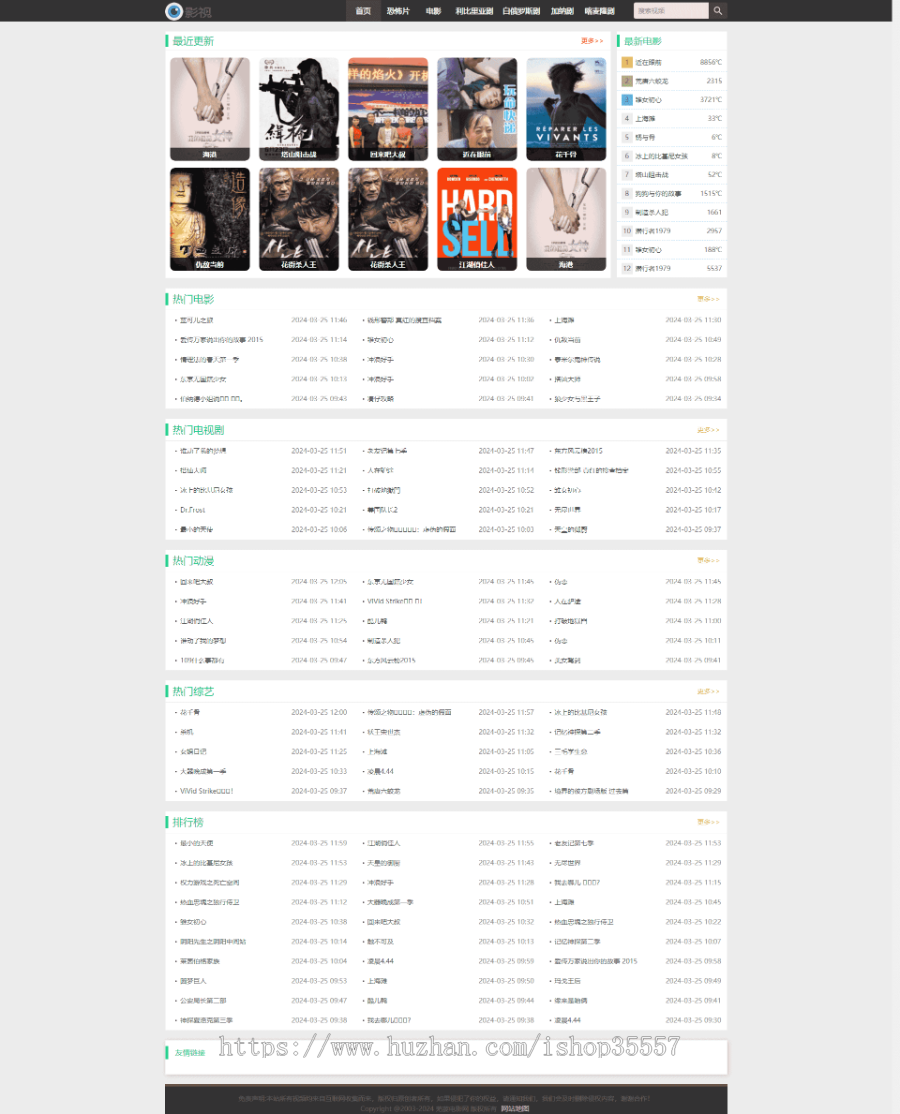This screenshot has height=1114, width=900.
Task: Open 神探夏洛克第三季 in 排行榜 list
Action: coord(206,1020)
